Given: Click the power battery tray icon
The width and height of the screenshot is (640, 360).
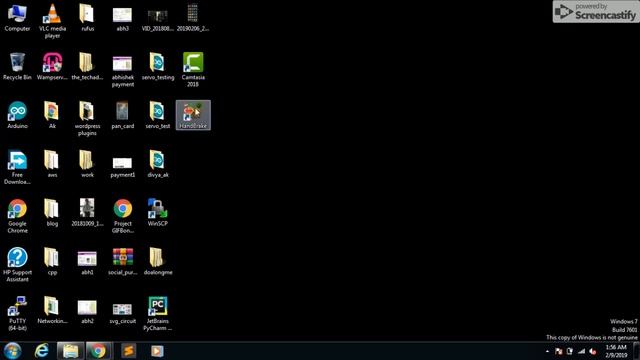Looking at the screenshot, I should [570, 351].
